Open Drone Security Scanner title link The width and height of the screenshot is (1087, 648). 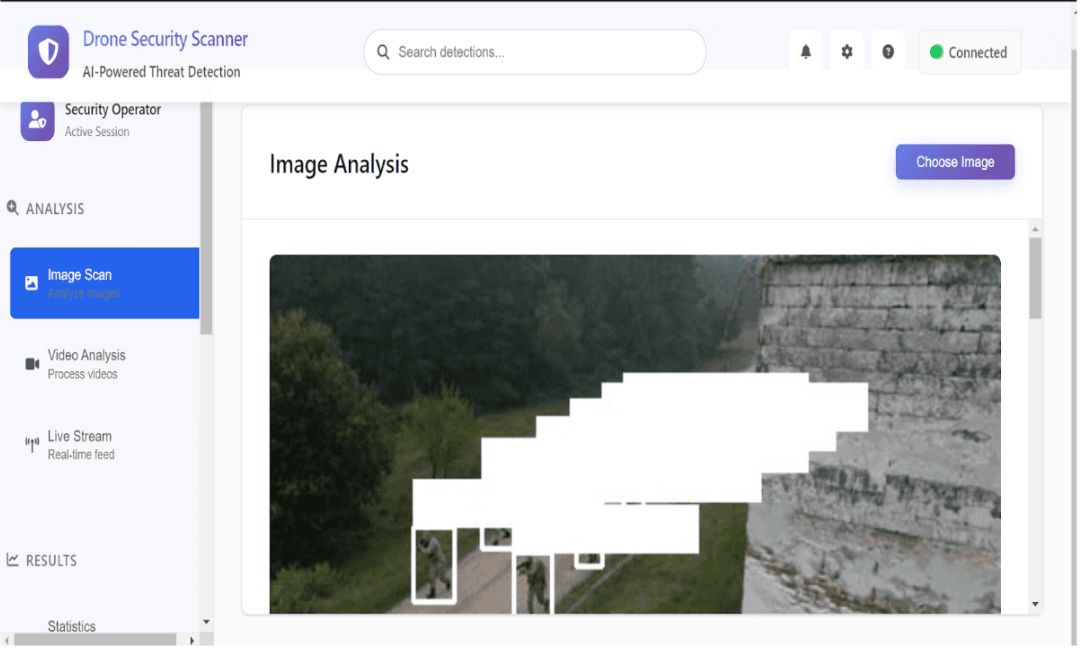click(x=164, y=38)
